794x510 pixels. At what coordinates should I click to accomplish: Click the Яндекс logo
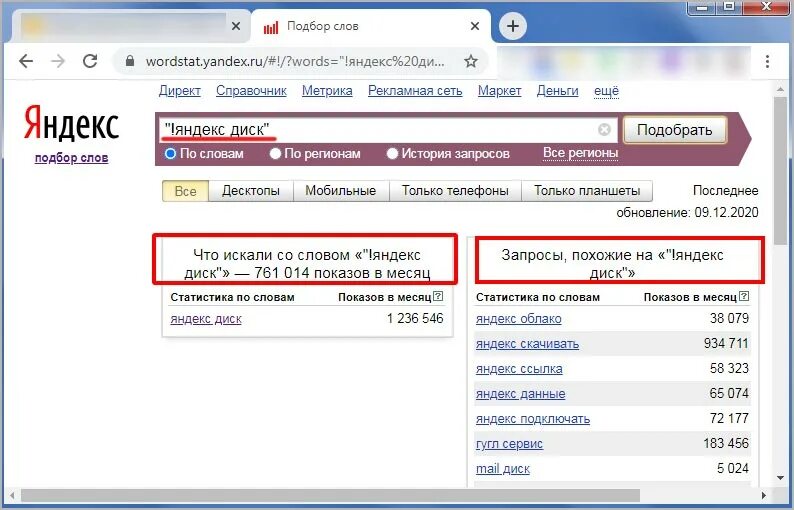tap(71, 124)
